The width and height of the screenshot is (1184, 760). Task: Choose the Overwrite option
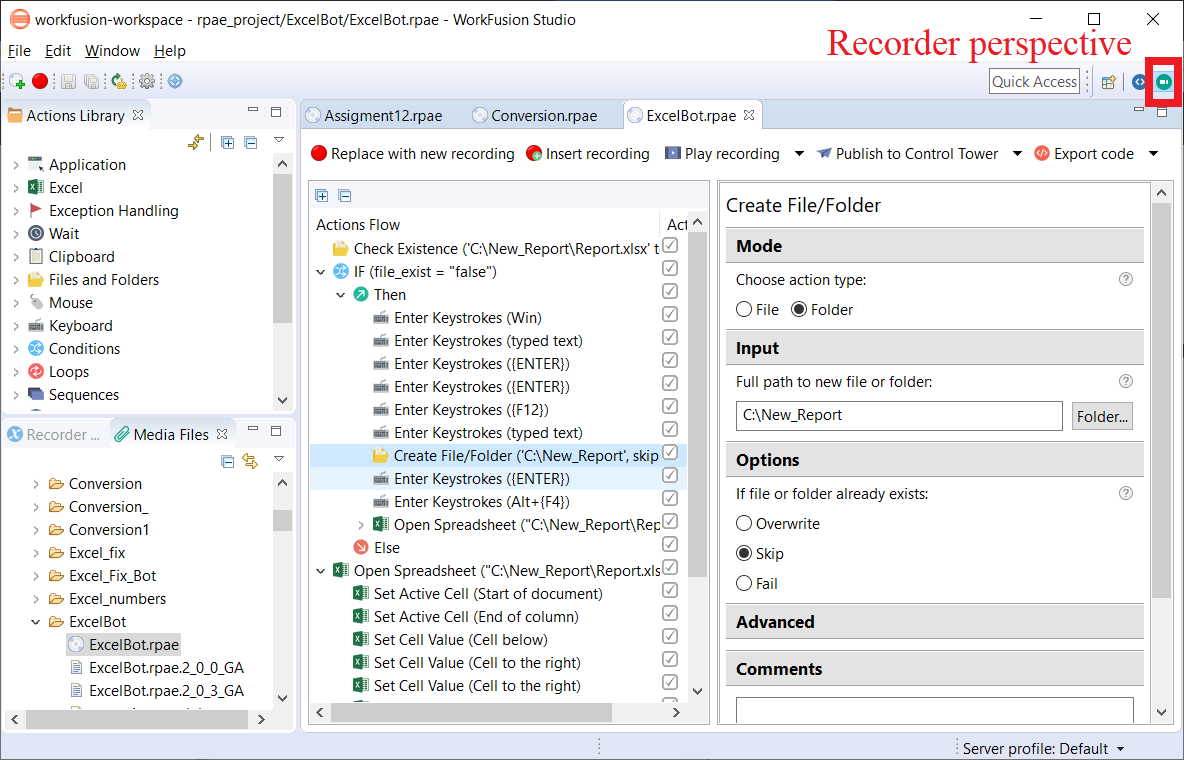[x=745, y=523]
